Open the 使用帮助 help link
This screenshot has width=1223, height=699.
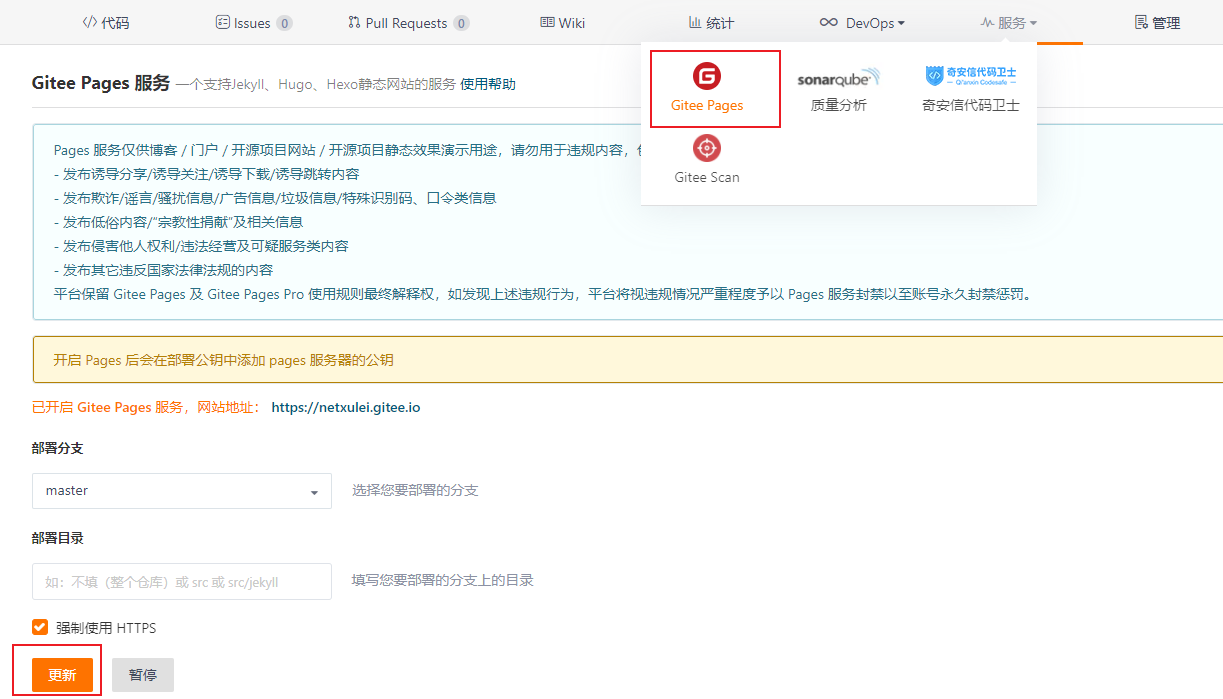tap(488, 85)
